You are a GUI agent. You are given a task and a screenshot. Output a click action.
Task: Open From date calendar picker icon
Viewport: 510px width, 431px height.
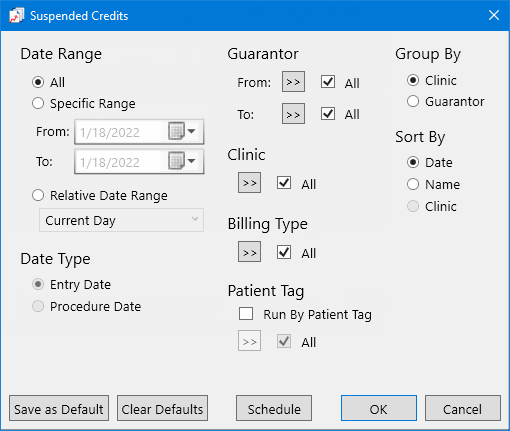tap(182, 131)
